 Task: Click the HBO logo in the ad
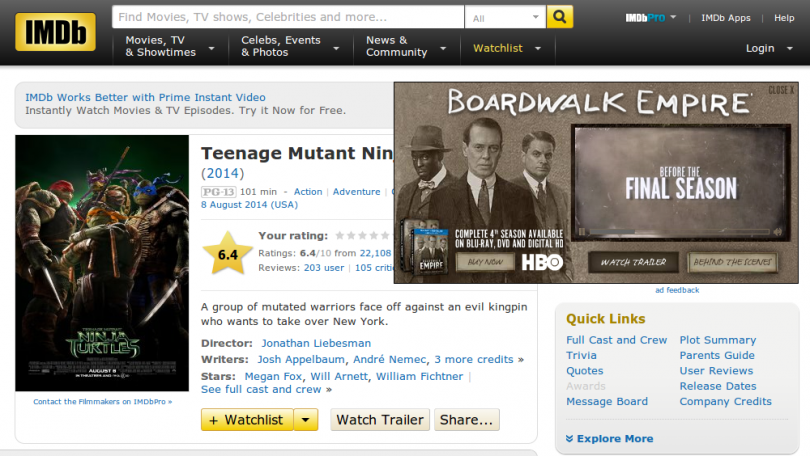(542, 262)
